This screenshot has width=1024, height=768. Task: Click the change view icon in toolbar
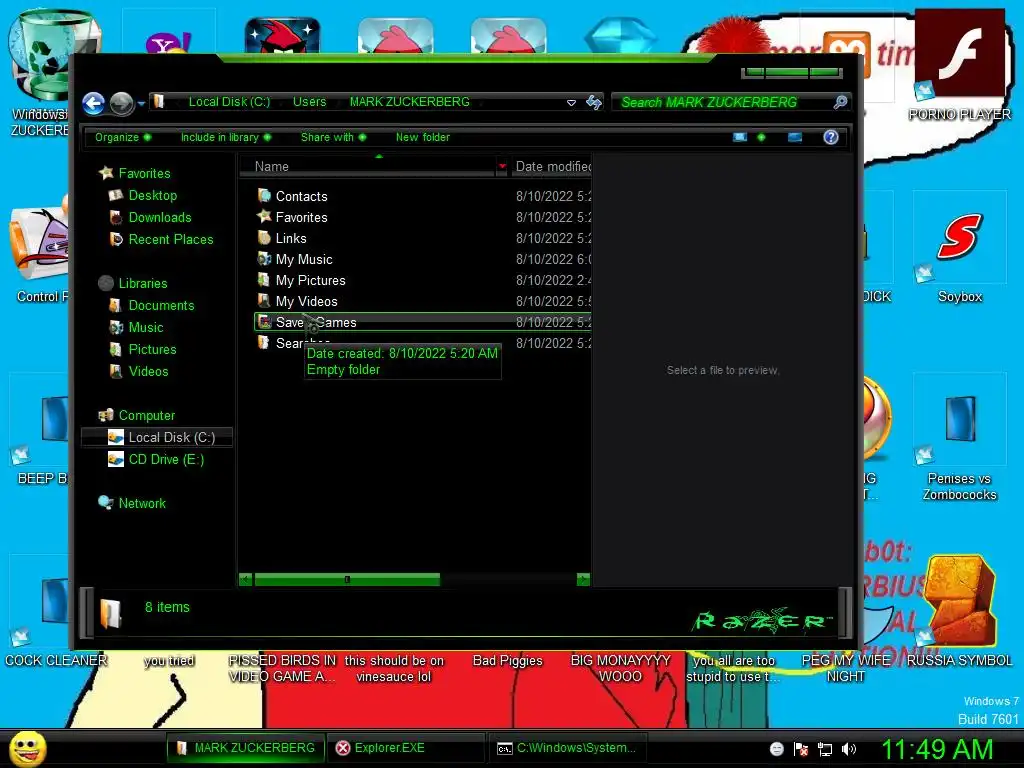pos(739,137)
